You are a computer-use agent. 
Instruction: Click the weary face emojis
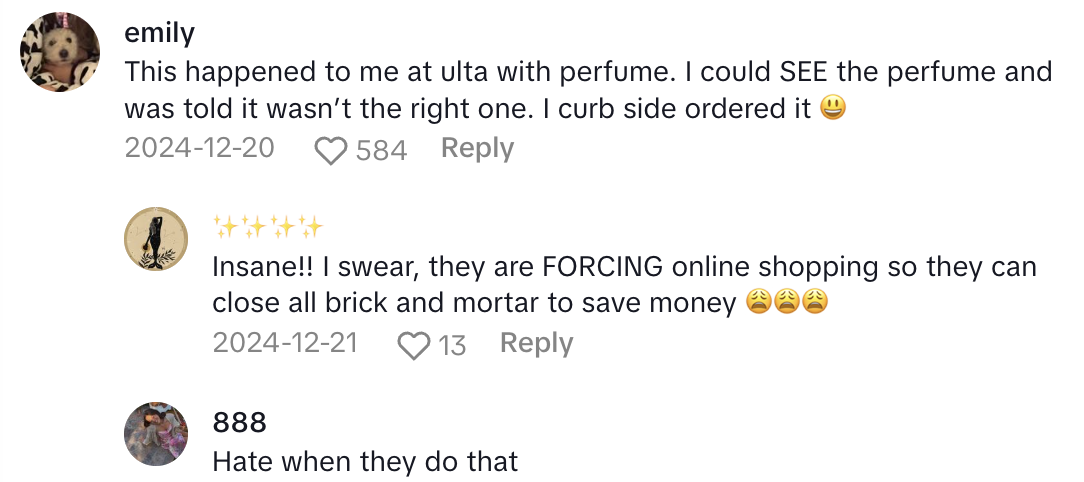pos(787,303)
